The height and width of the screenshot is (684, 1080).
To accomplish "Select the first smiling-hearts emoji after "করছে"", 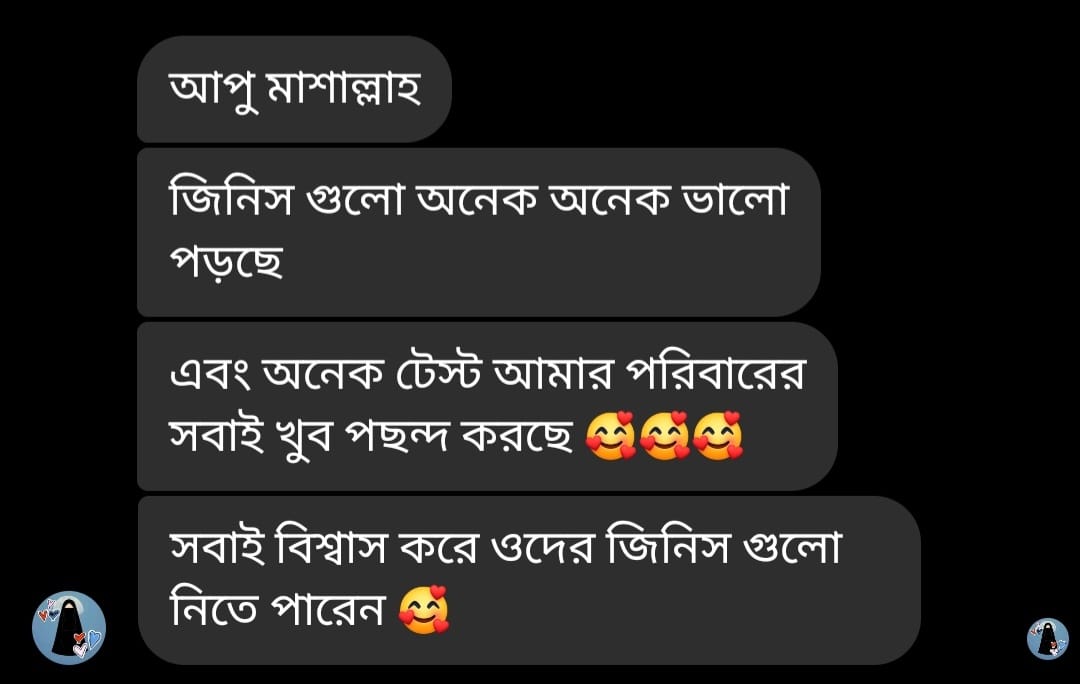I will point(611,435).
